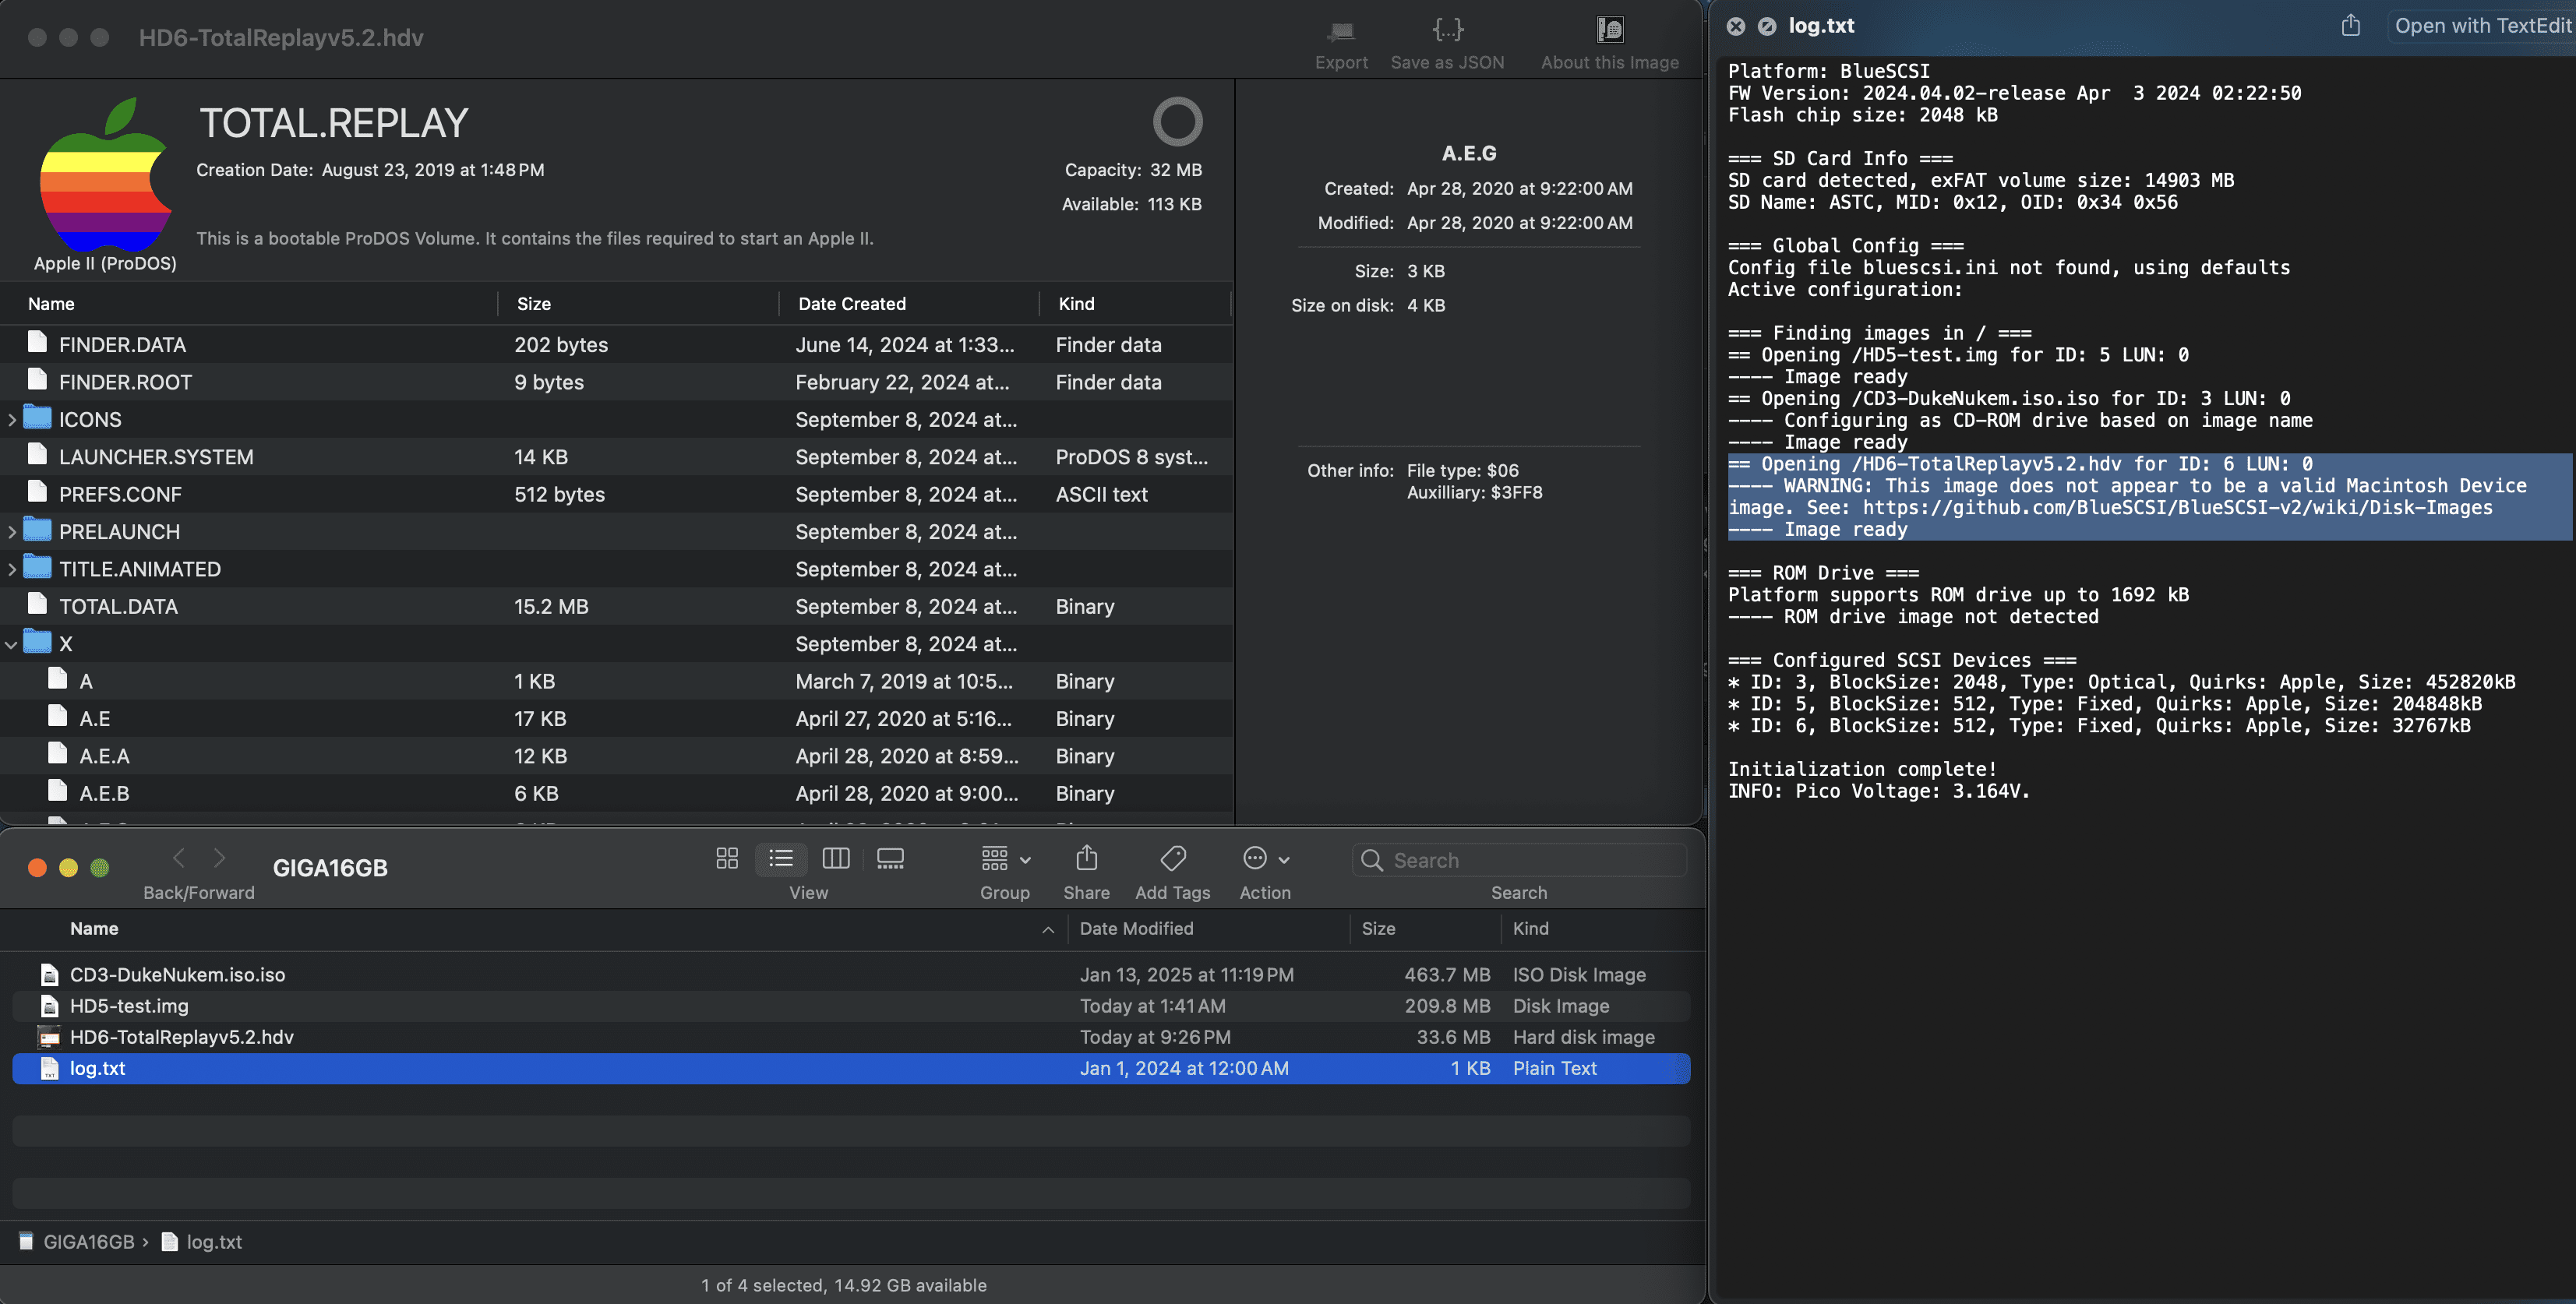Select the PREFS.CONF file row
The image size is (2576, 1304).
tap(616, 494)
